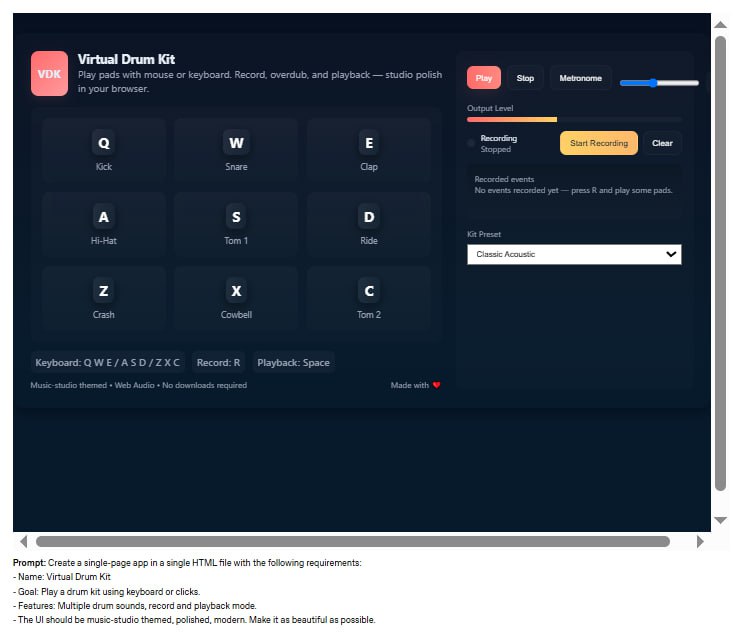The image size is (746, 635).
Task: Hit the Kick pad labeled Q
Action: tap(104, 151)
